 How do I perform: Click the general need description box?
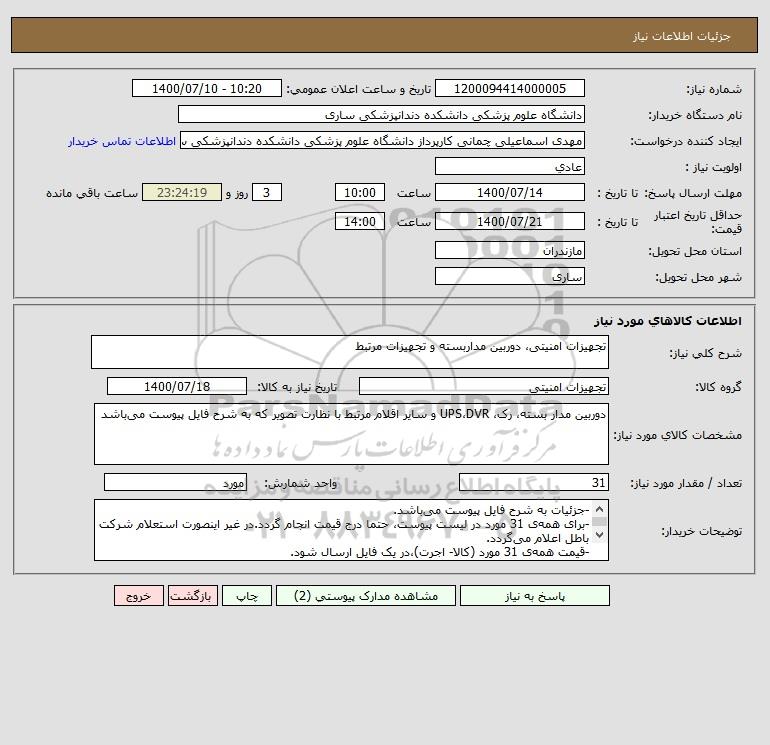click(x=350, y=352)
